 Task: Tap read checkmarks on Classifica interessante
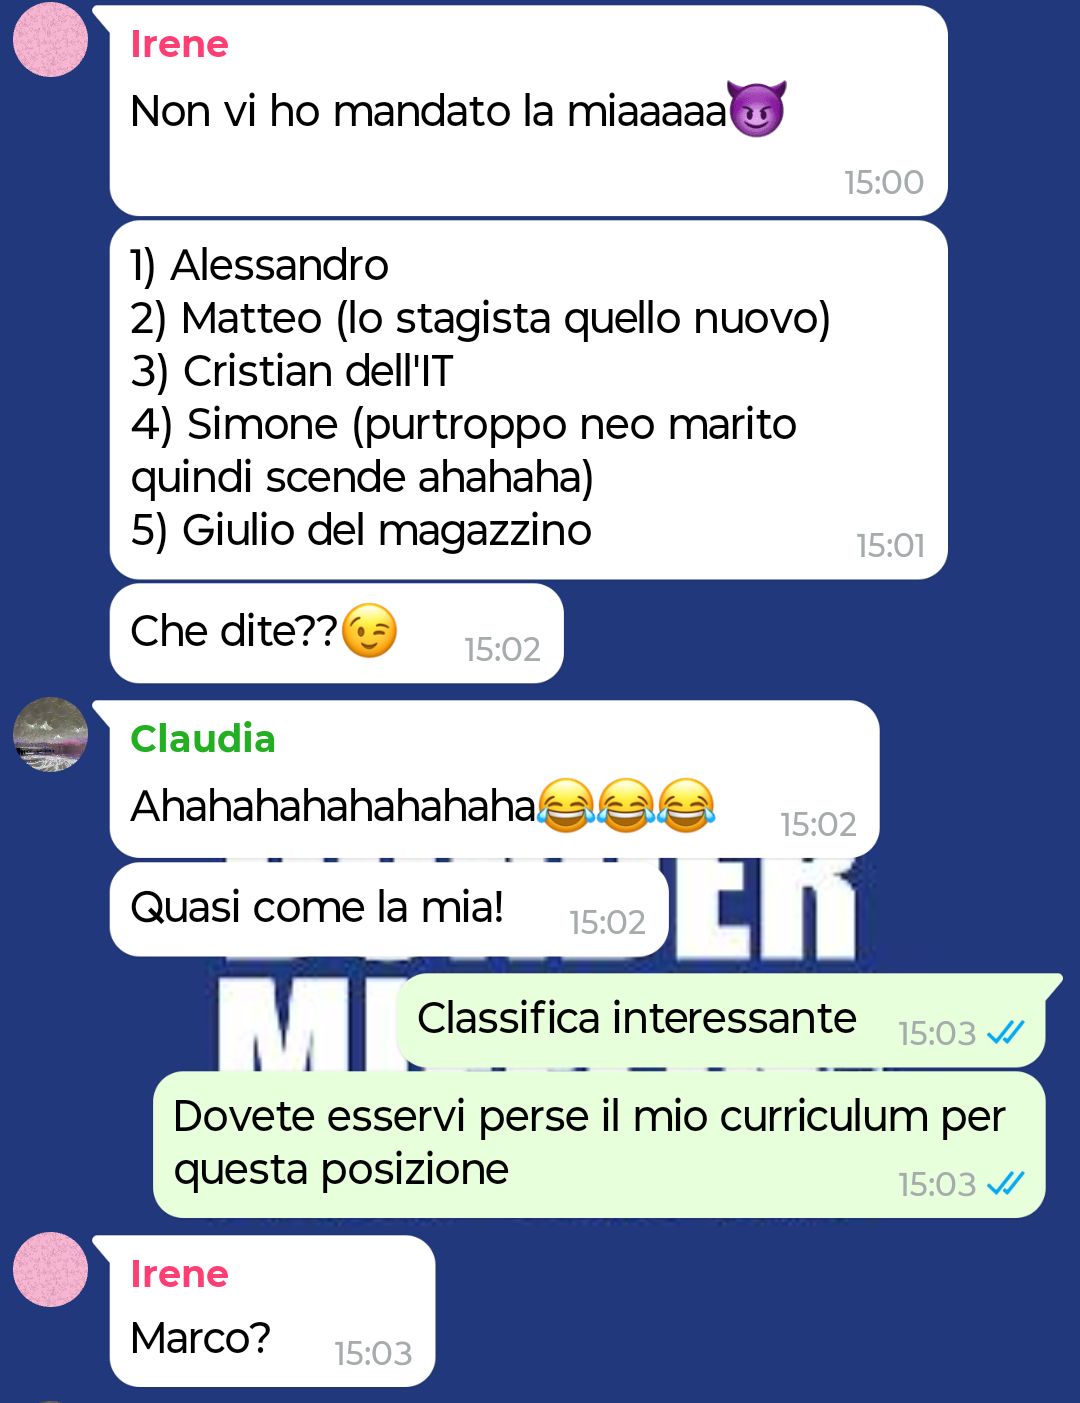(1005, 1032)
